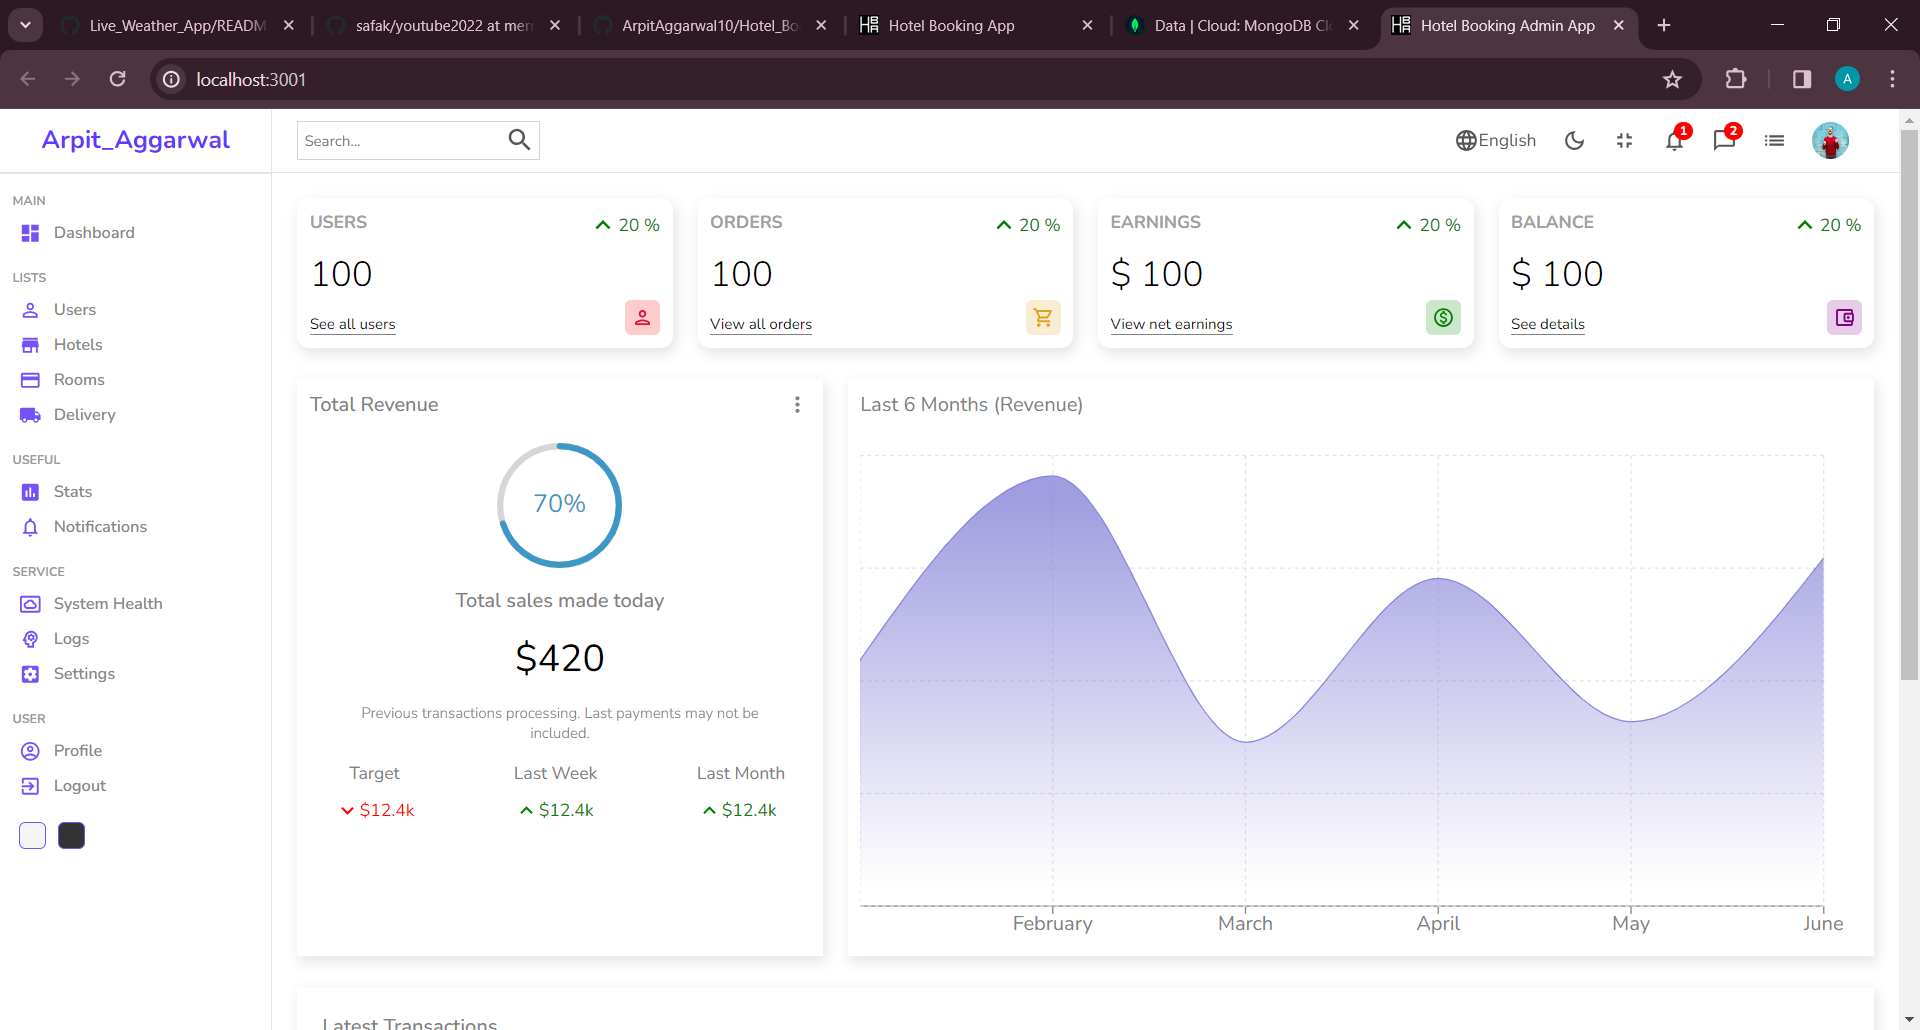
Task: Click the green dollar icon in Earnings card
Action: [x=1443, y=317]
